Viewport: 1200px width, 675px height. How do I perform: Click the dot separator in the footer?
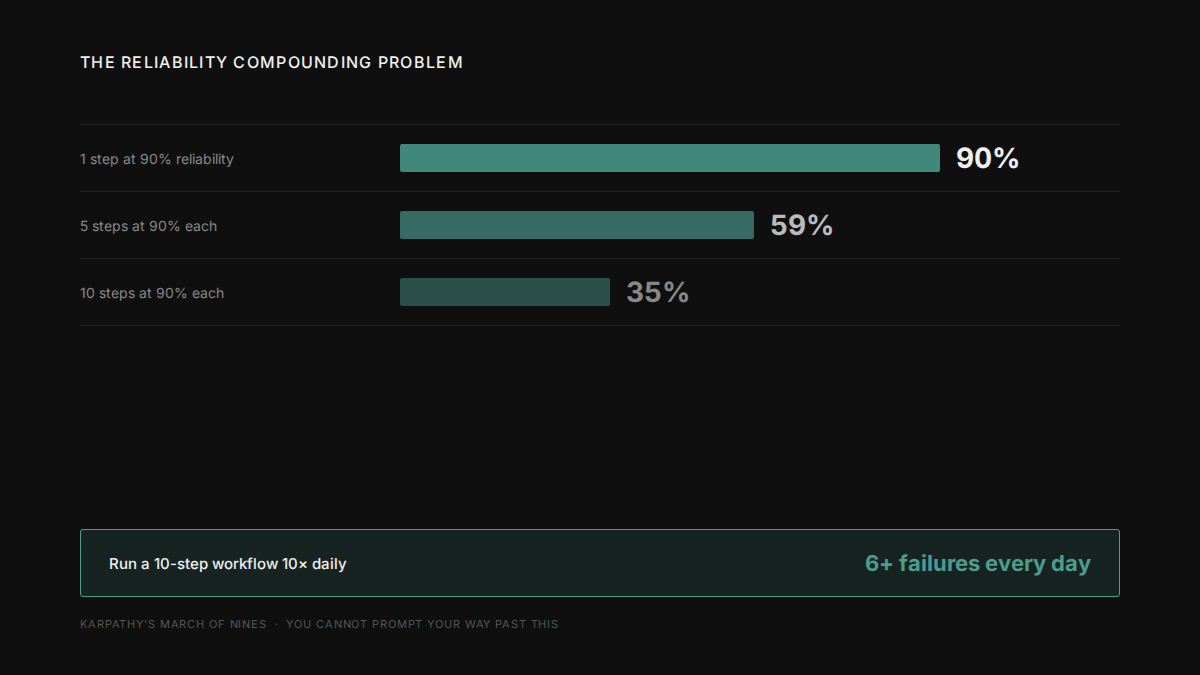[x=277, y=624]
